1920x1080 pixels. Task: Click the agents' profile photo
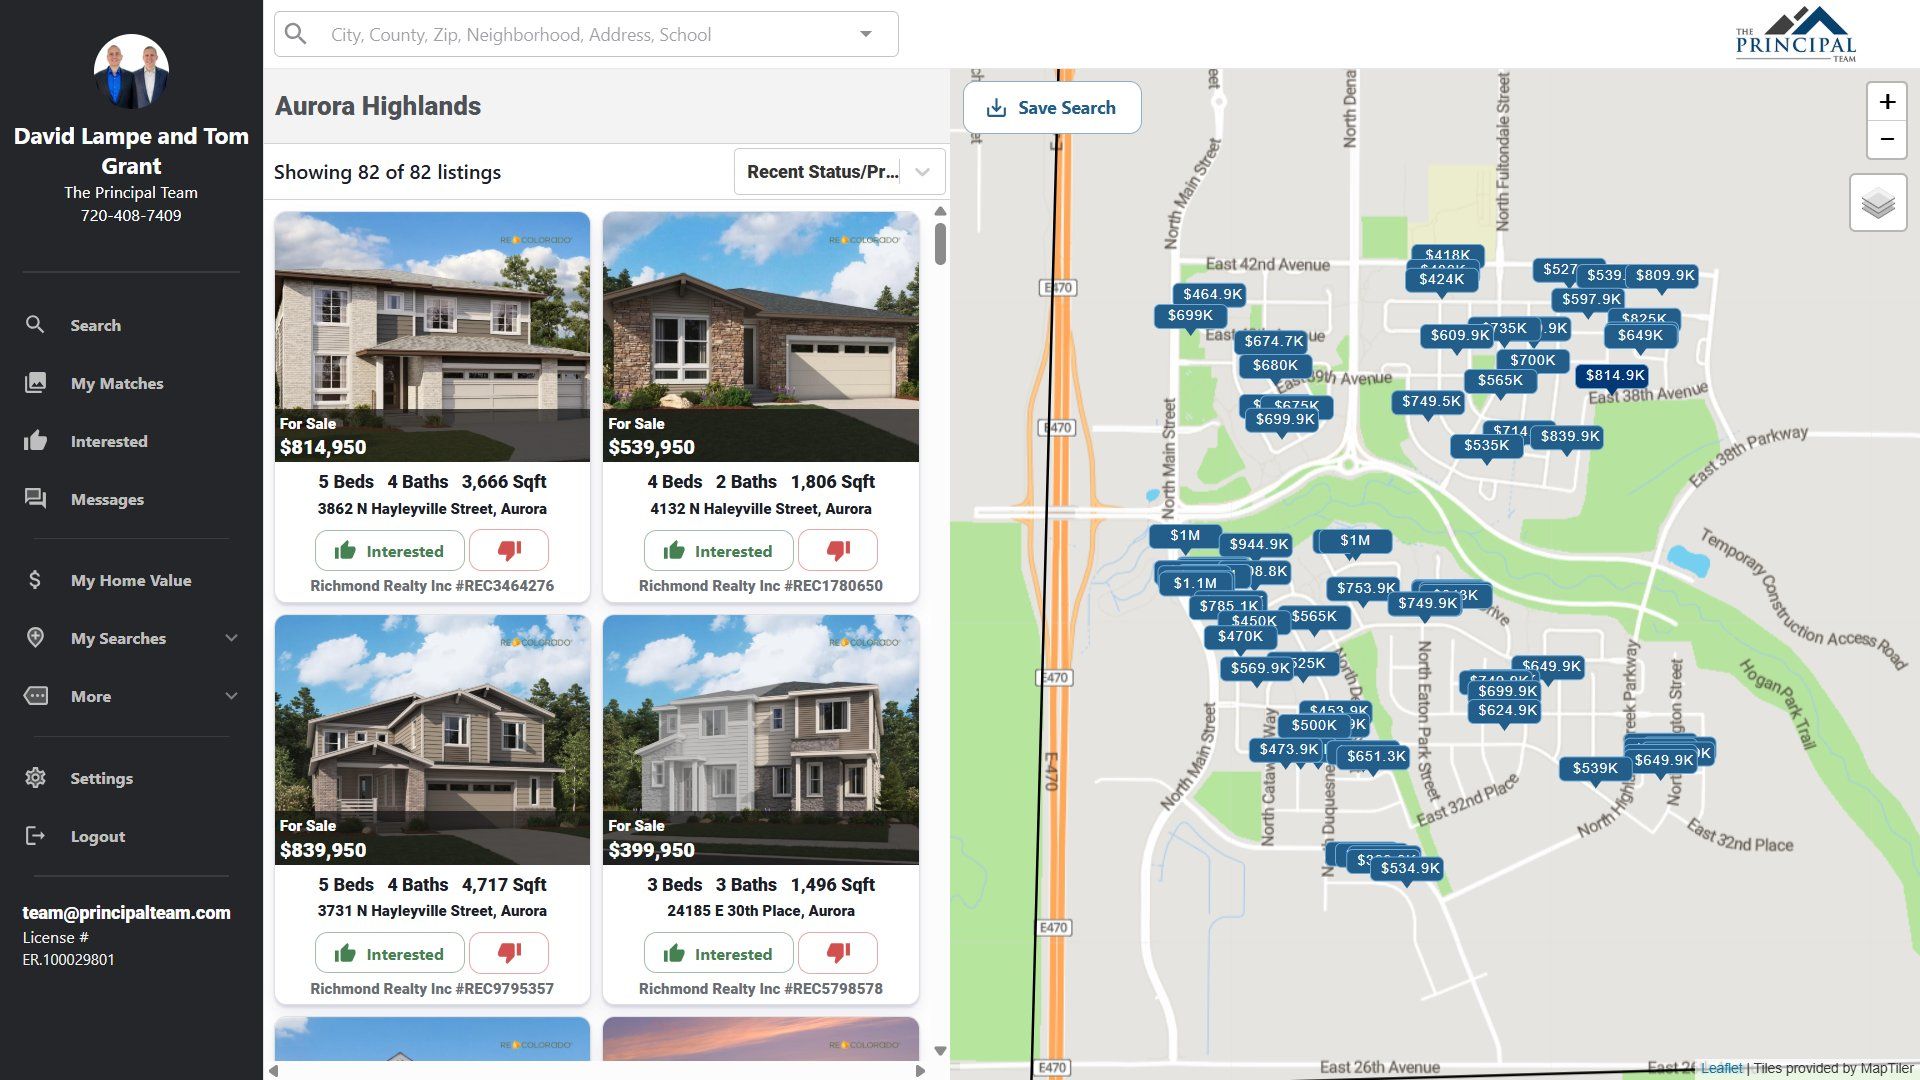tap(131, 72)
